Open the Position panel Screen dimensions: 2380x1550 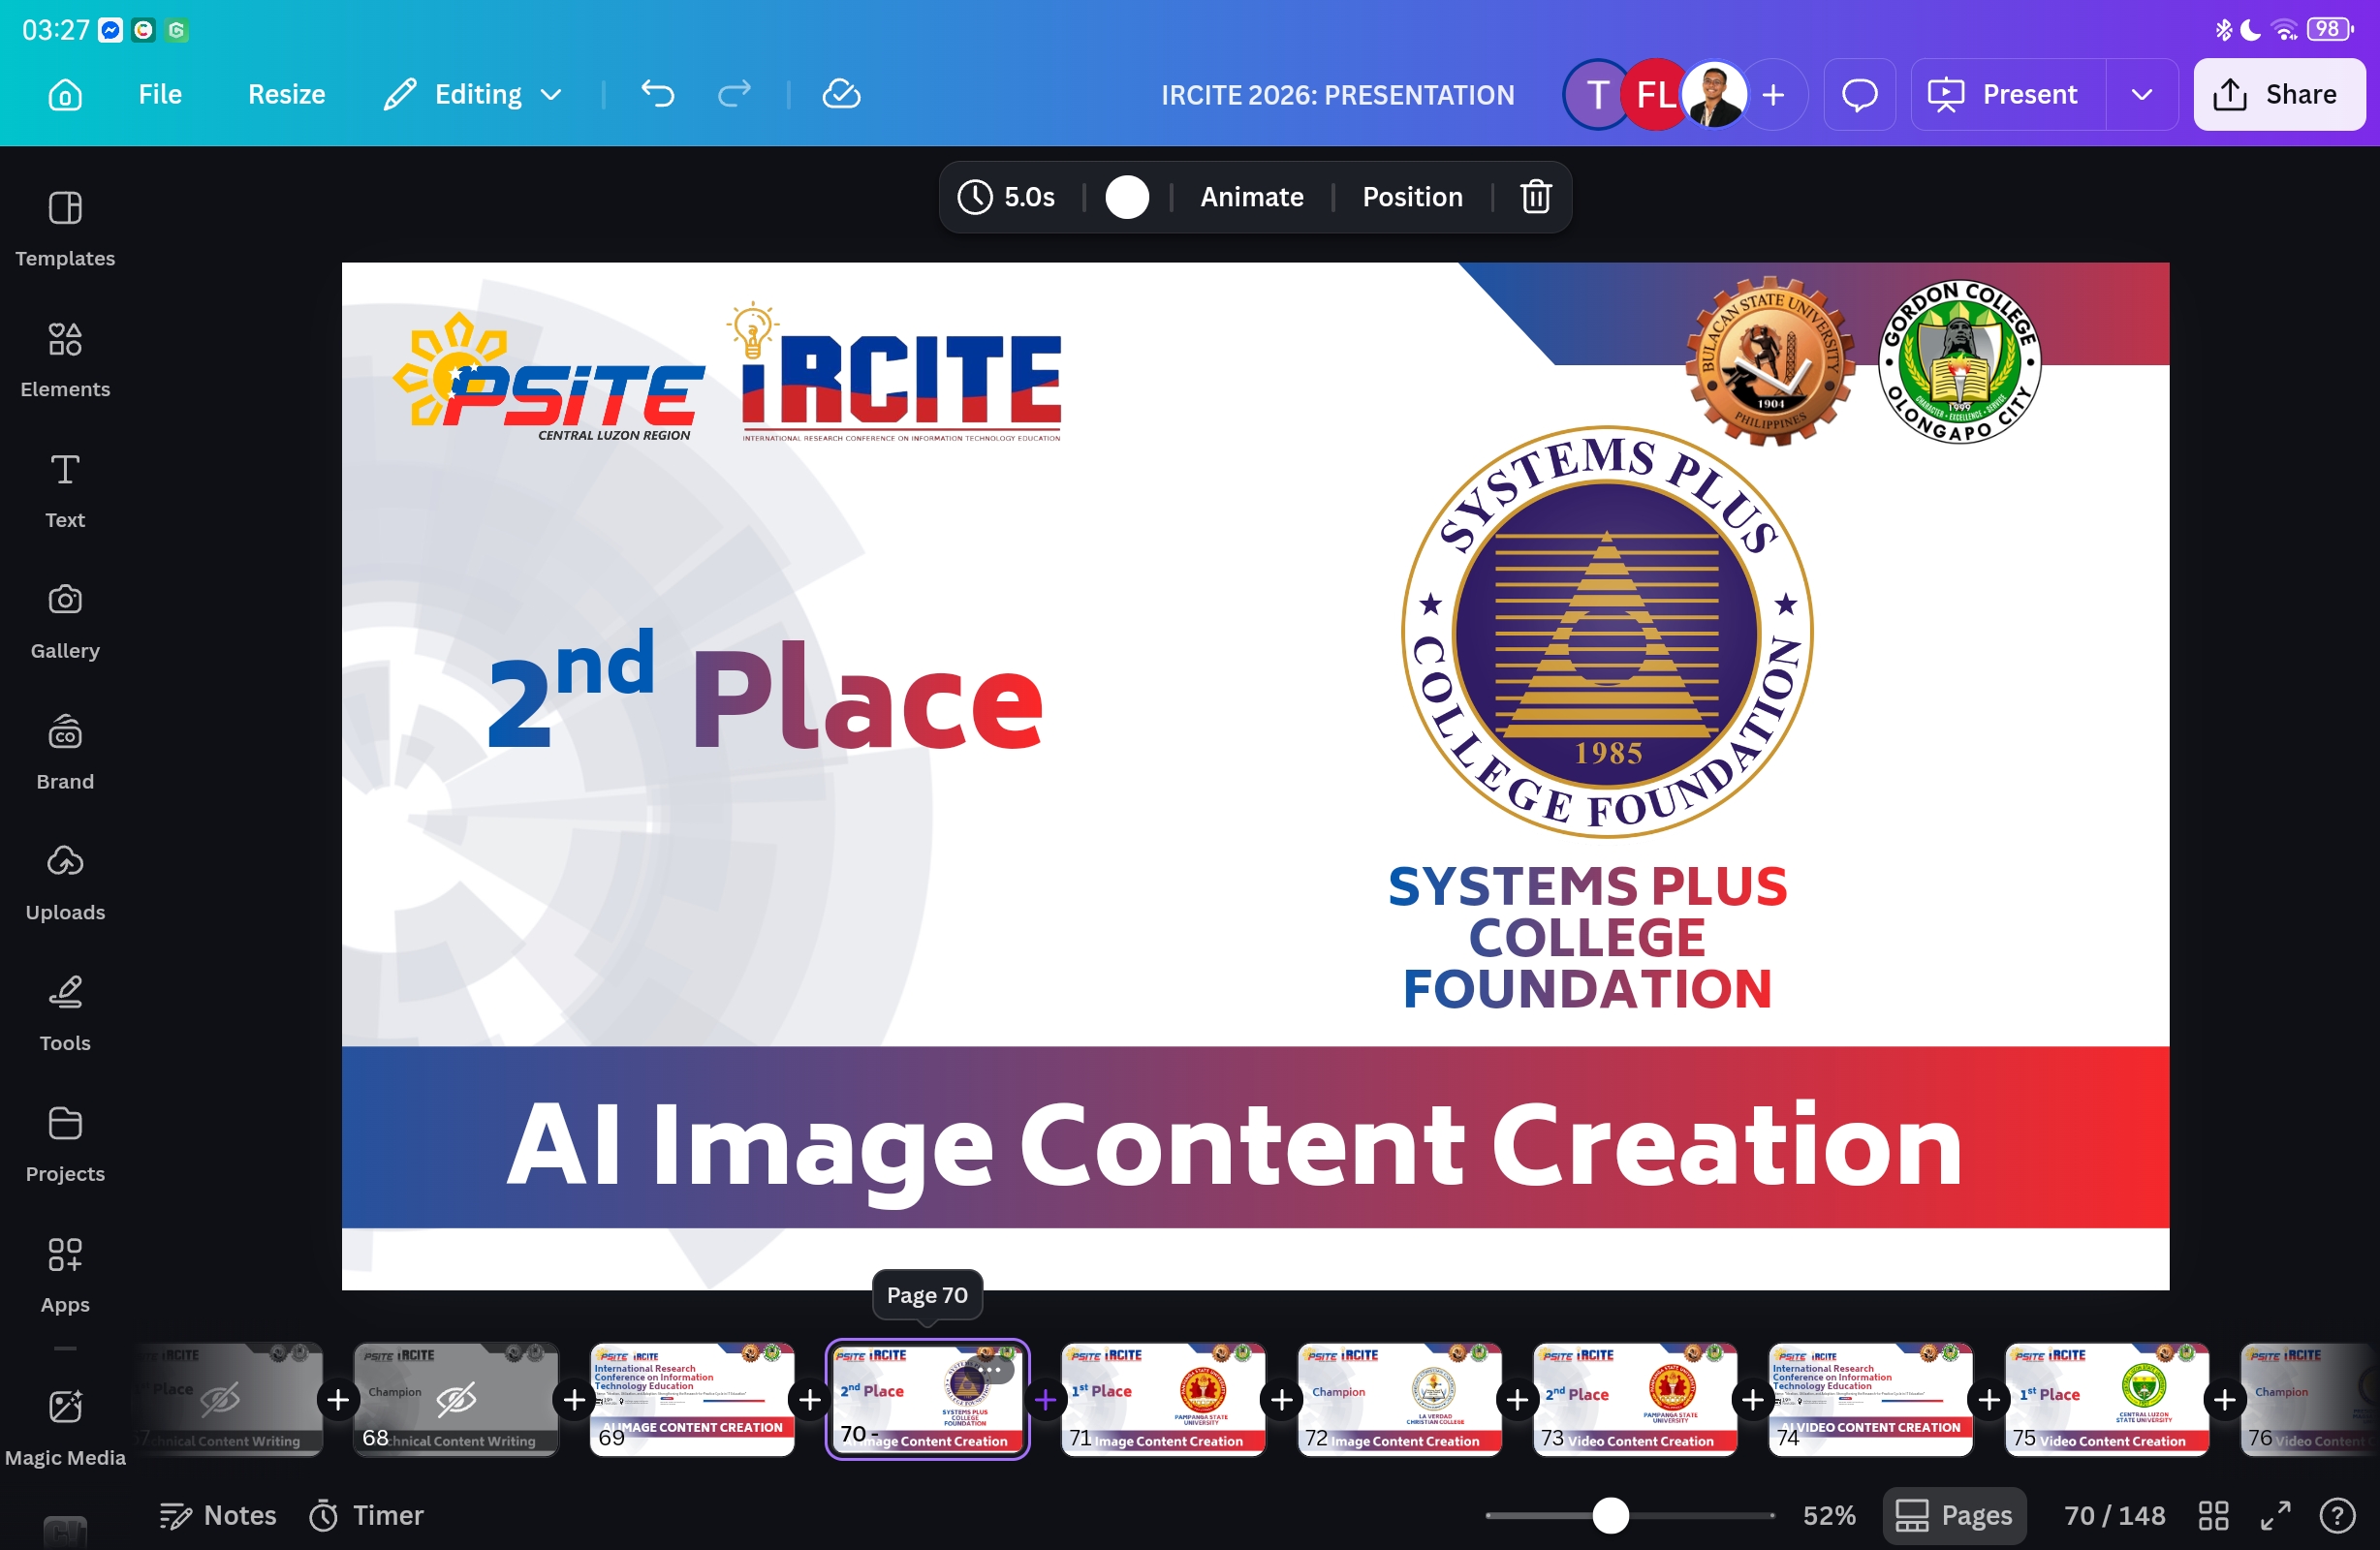[x=1412, y=197]
